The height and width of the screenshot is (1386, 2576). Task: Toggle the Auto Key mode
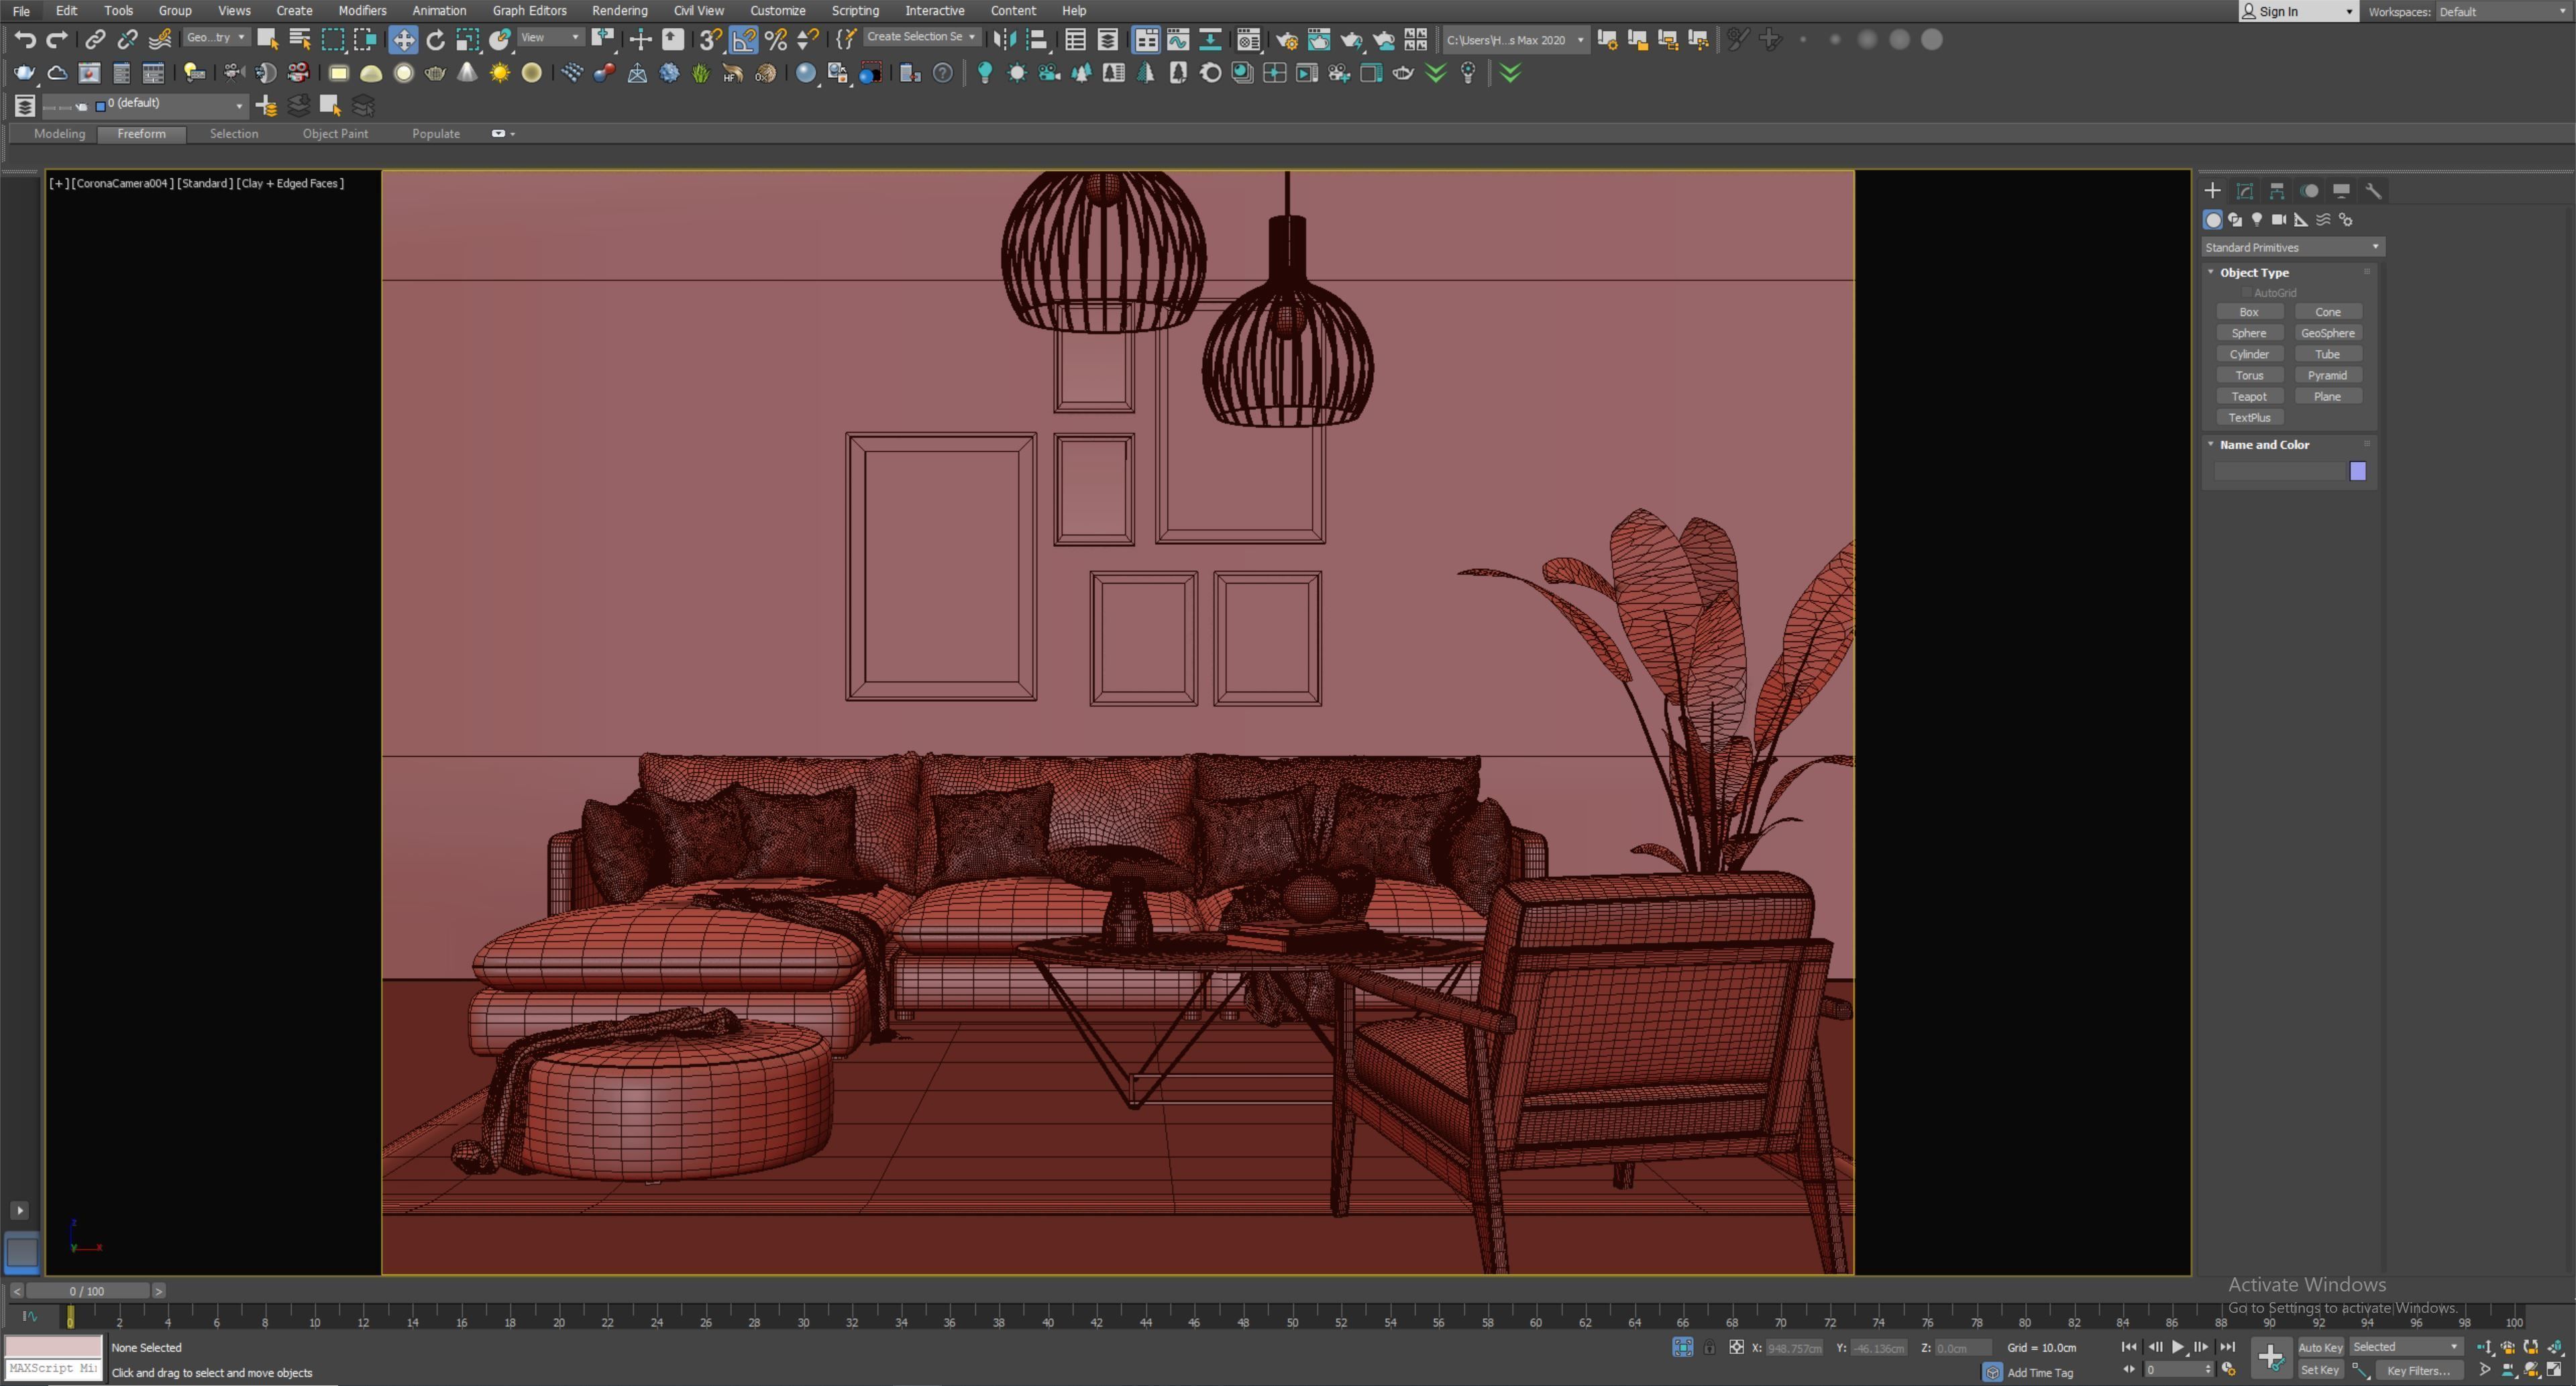[x=2320, y=1347]
